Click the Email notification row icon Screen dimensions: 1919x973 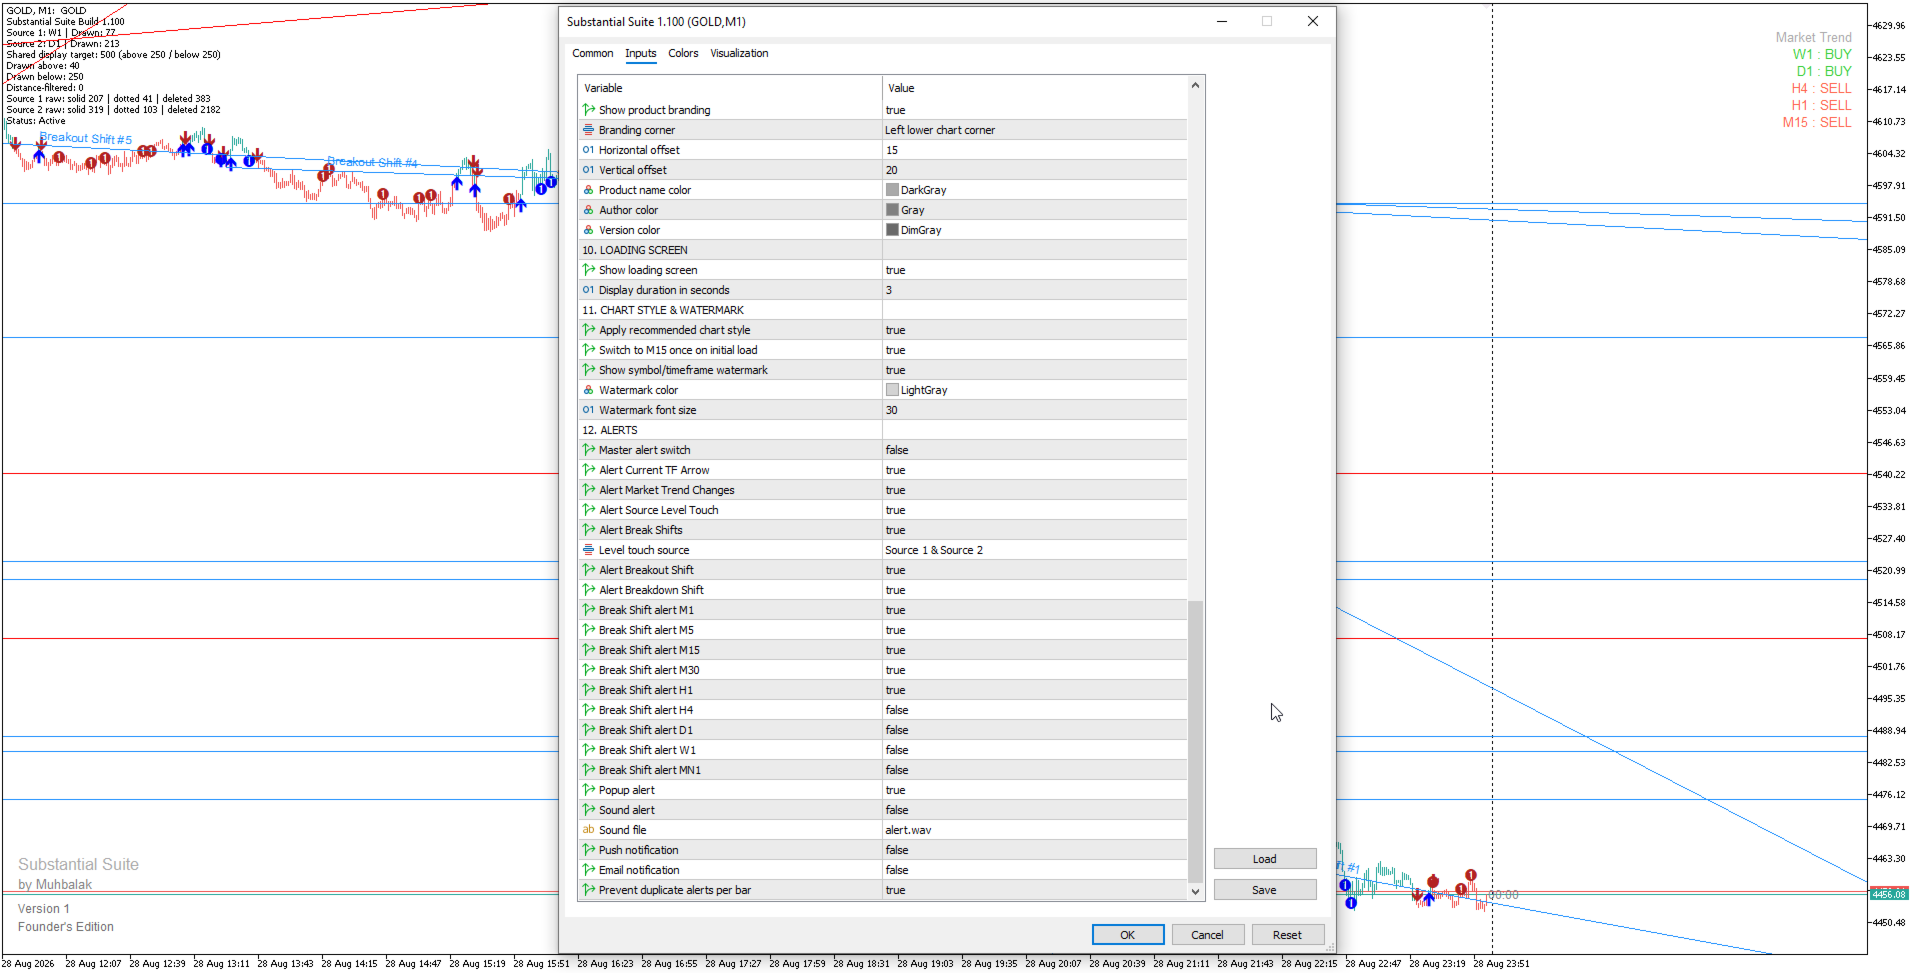[x=589, y=870]
